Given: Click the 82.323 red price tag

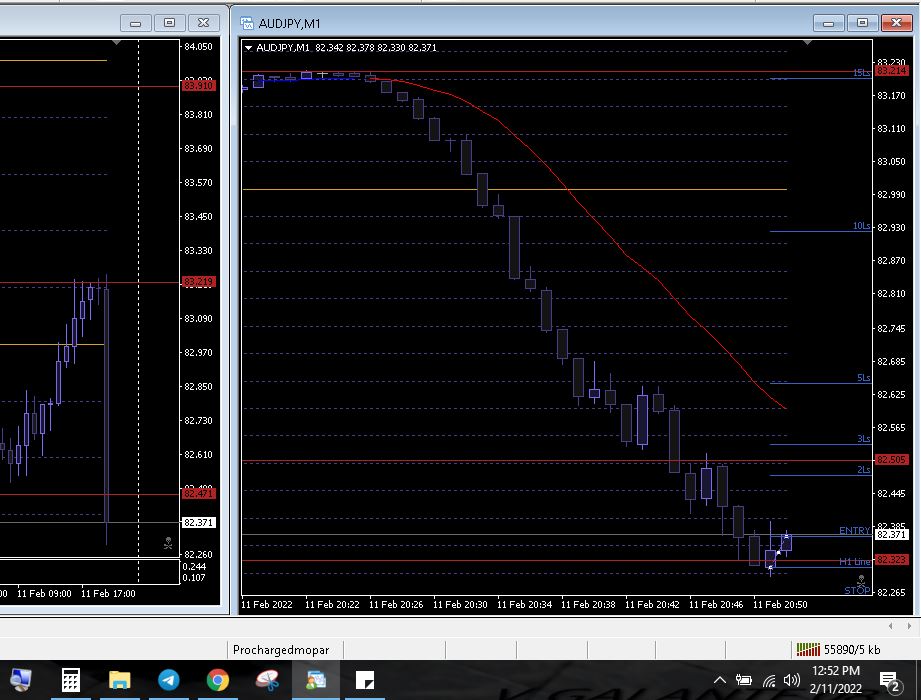Looking at the screenshot, I should tap(891, 560).
